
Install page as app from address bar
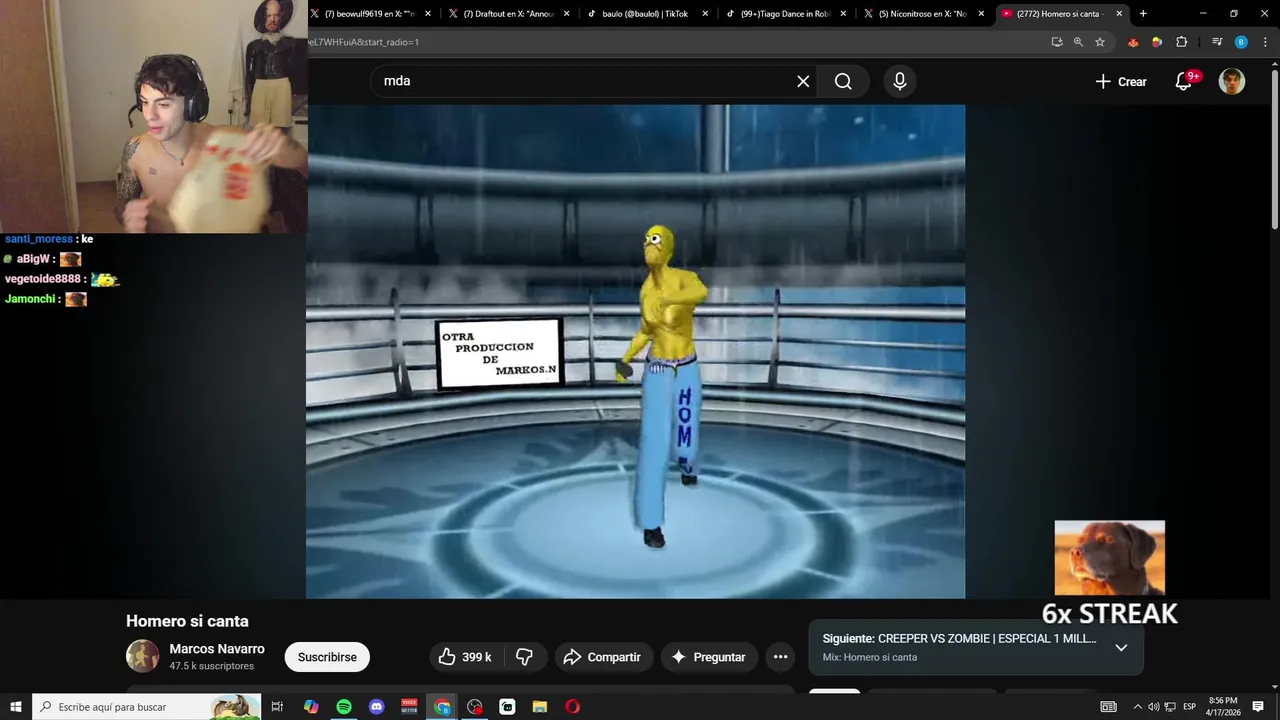1057,42
